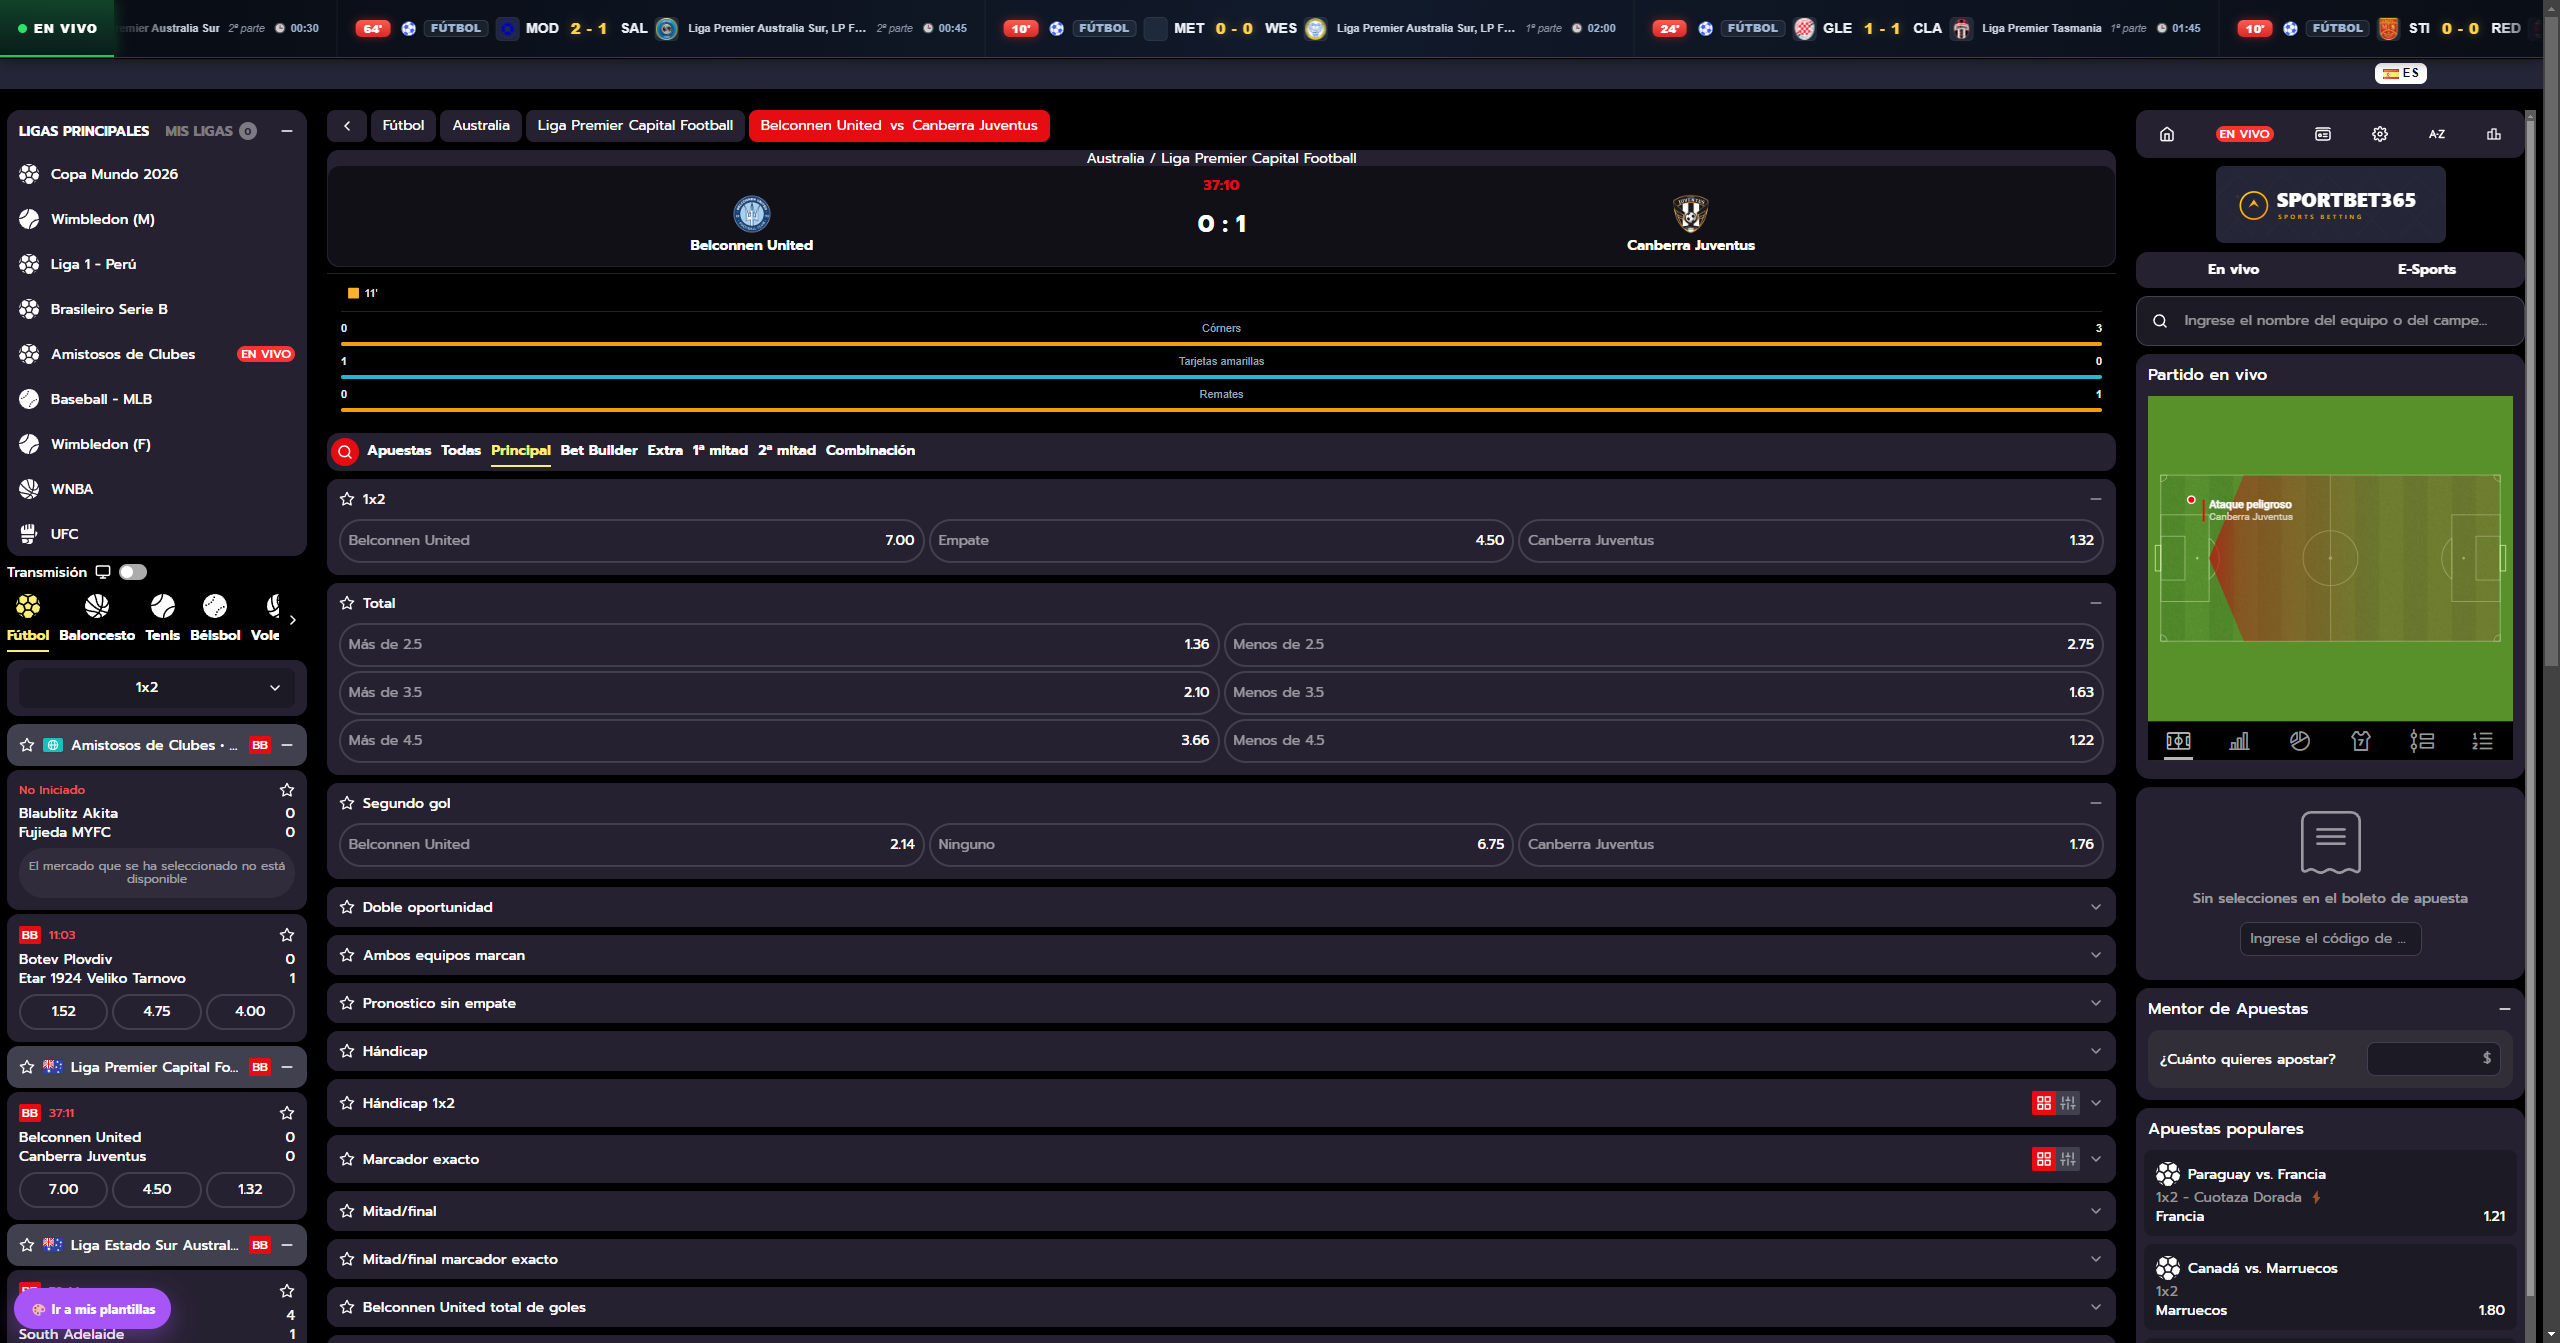2560x1343 pixels.
Task: Select the Baloncesto sport icon
Action: tap(97, 617)
